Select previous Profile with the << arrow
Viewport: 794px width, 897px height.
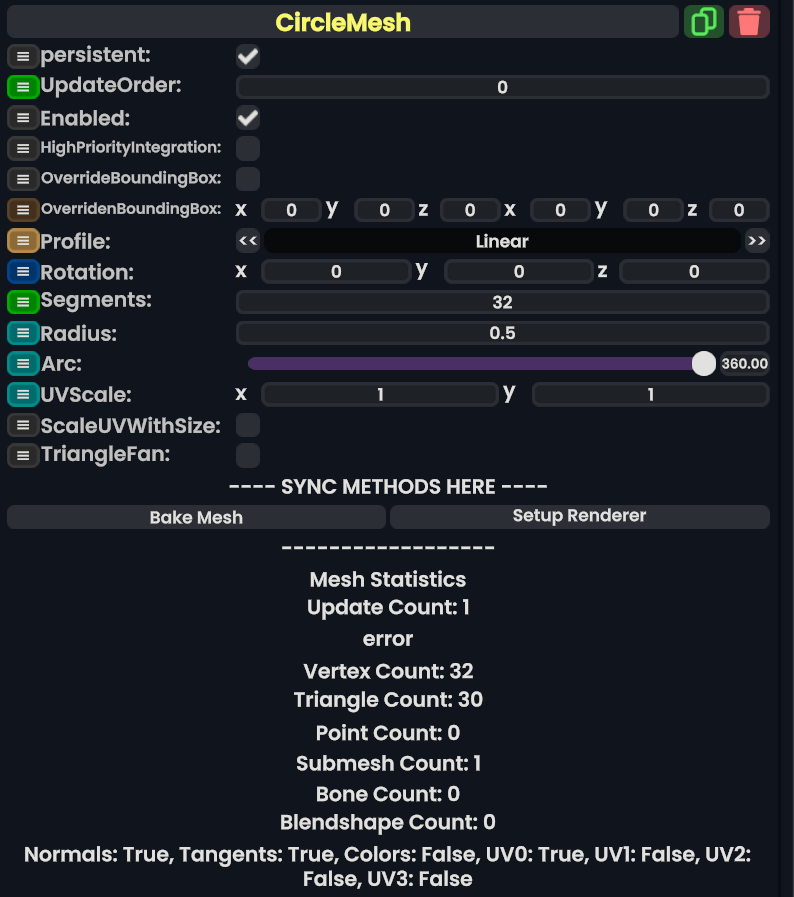pos(248,241)
